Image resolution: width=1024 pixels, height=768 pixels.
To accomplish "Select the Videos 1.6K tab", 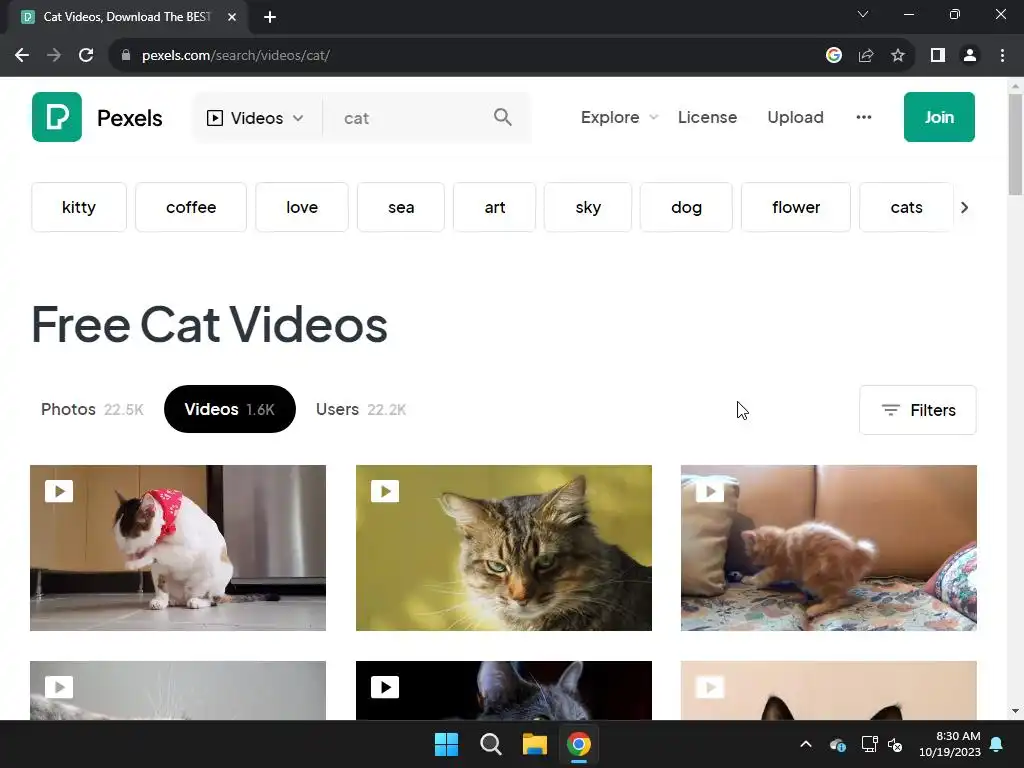I will pos(230,409).
